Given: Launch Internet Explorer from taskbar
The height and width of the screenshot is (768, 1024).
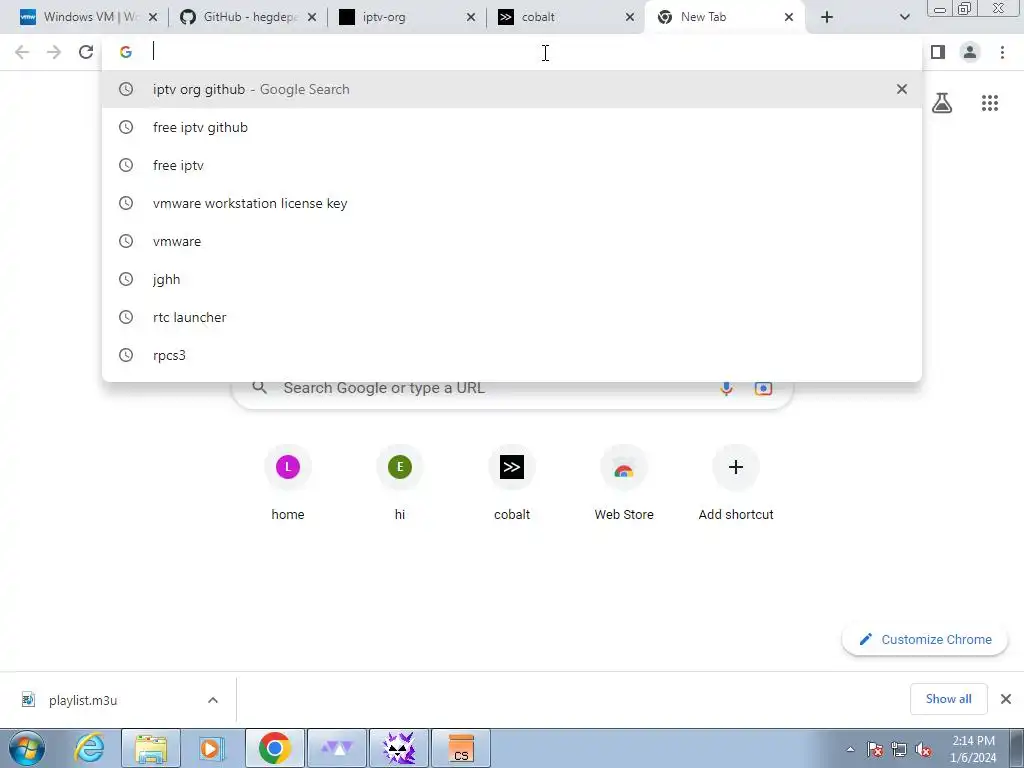Looking at the screenshot, I should click(89, 748).
